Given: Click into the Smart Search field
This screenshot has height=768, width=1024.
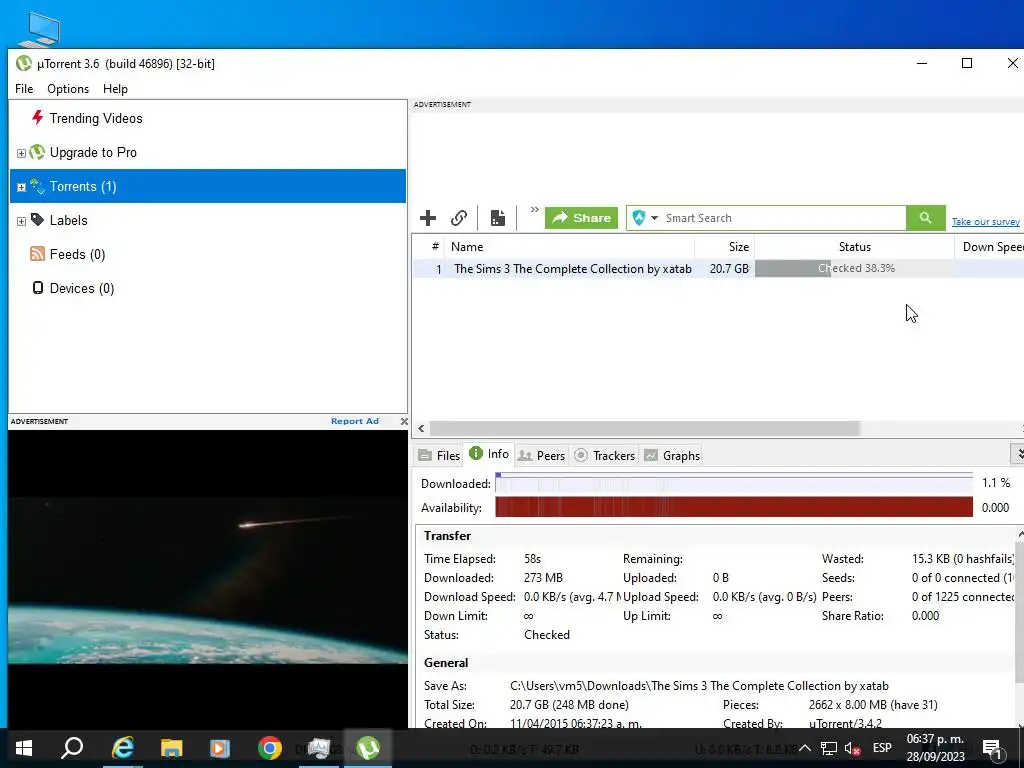Looking at the screenshot, I should coord(782,218).
